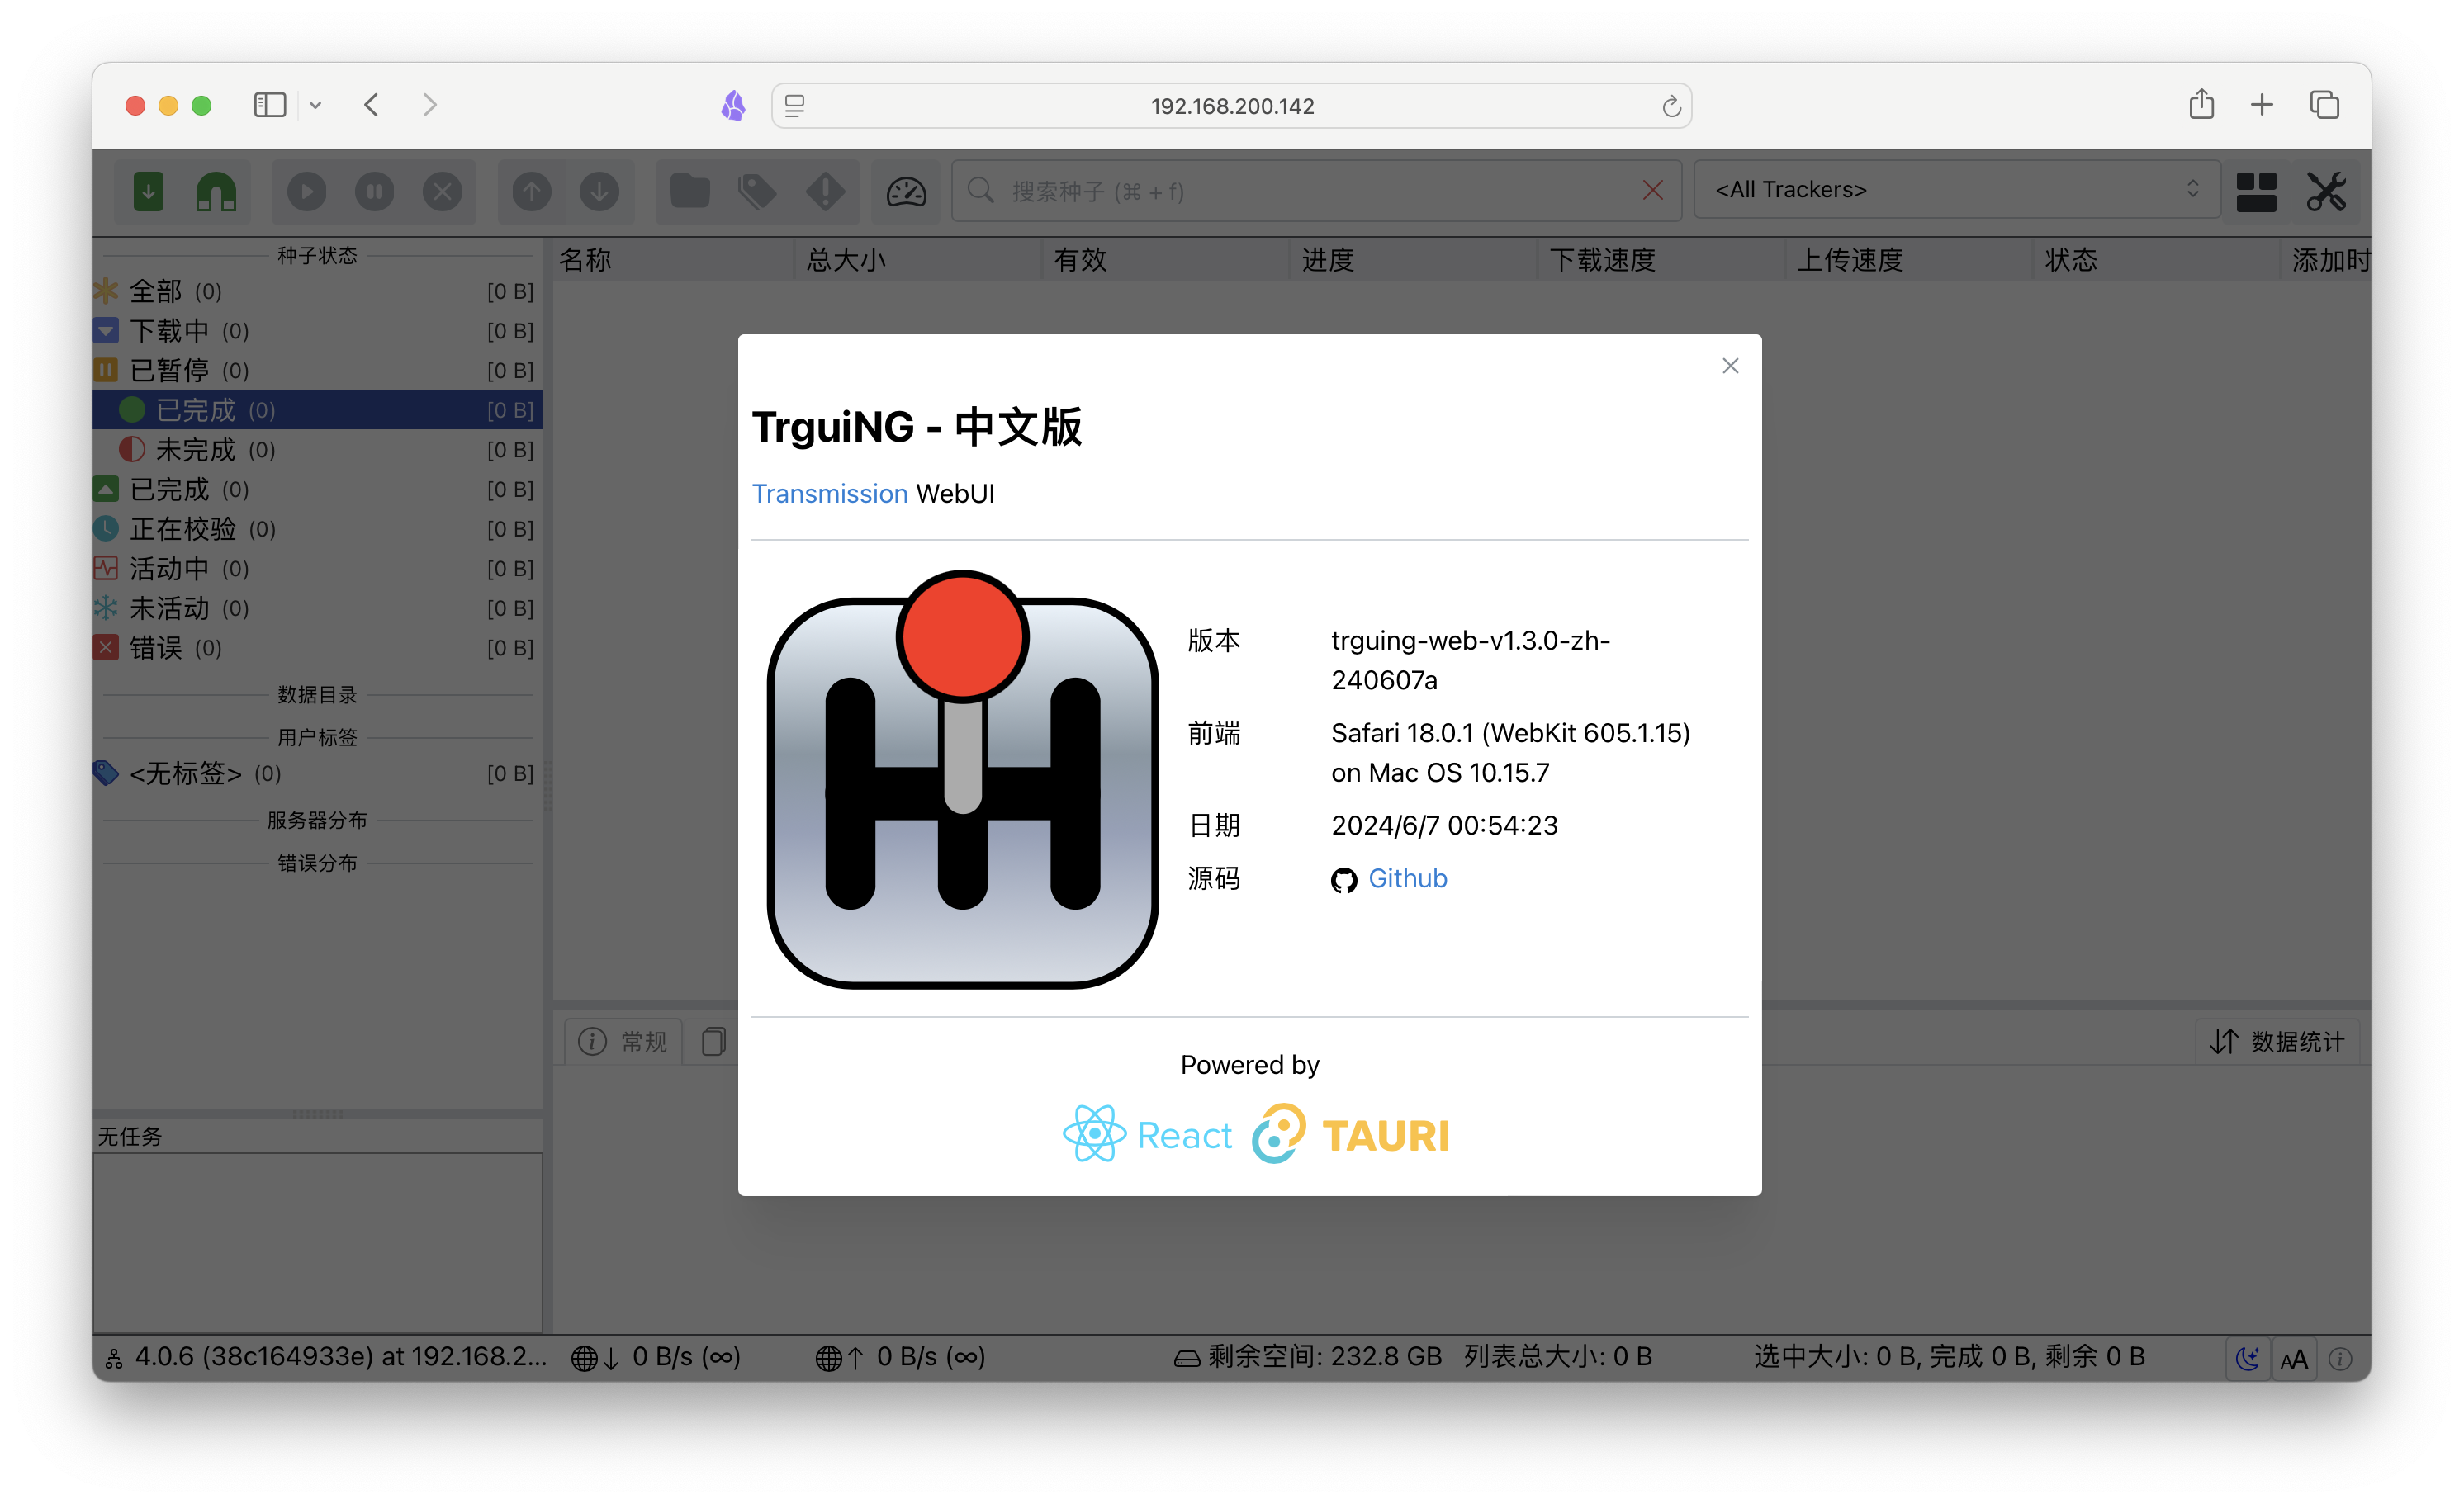
Task: Select 下载中 filter in sidebar
Action: (x=170, y=331)
